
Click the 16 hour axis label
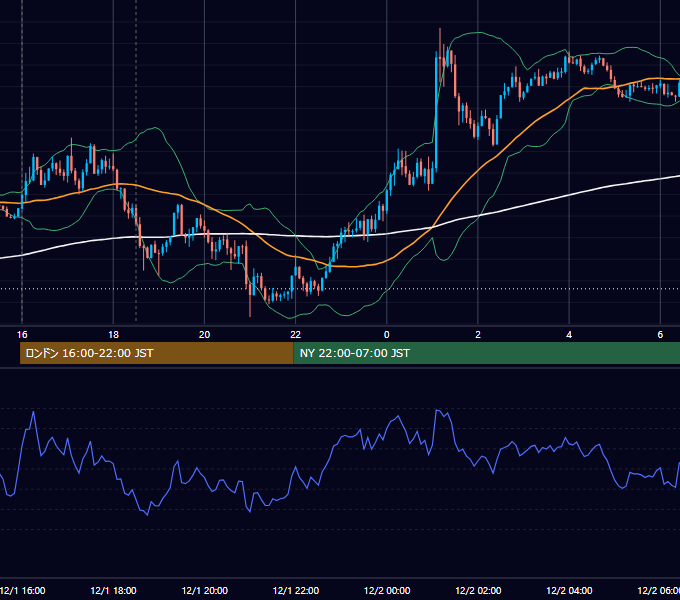point(22,335)
